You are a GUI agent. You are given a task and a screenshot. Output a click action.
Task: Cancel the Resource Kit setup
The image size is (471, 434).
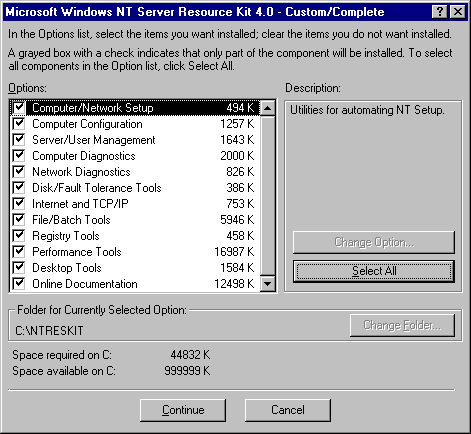tap(288, 410)
